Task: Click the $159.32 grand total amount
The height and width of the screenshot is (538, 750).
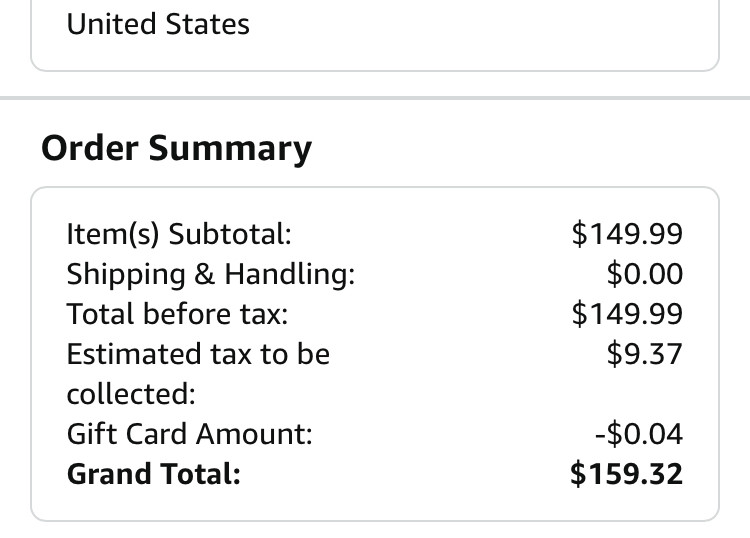Action: [x=626, y=474]
